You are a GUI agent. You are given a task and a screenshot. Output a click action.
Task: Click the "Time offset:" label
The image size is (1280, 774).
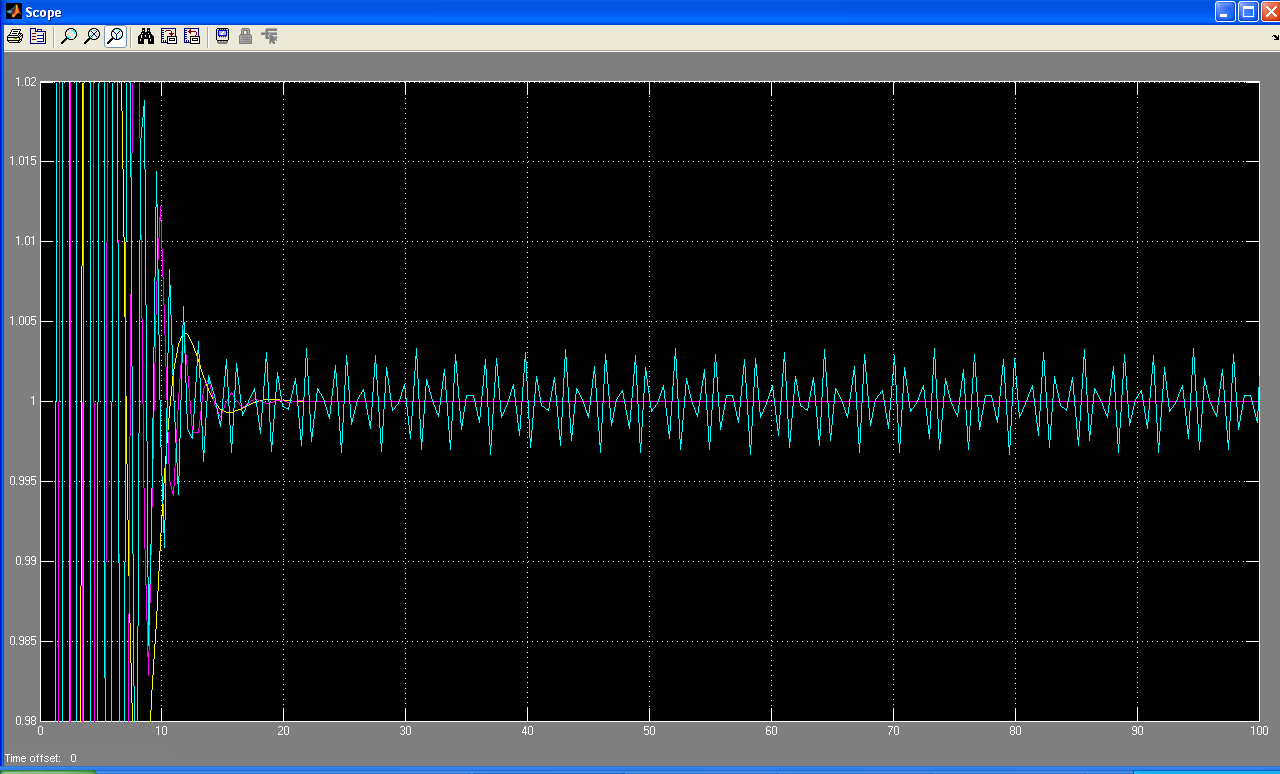32,759
